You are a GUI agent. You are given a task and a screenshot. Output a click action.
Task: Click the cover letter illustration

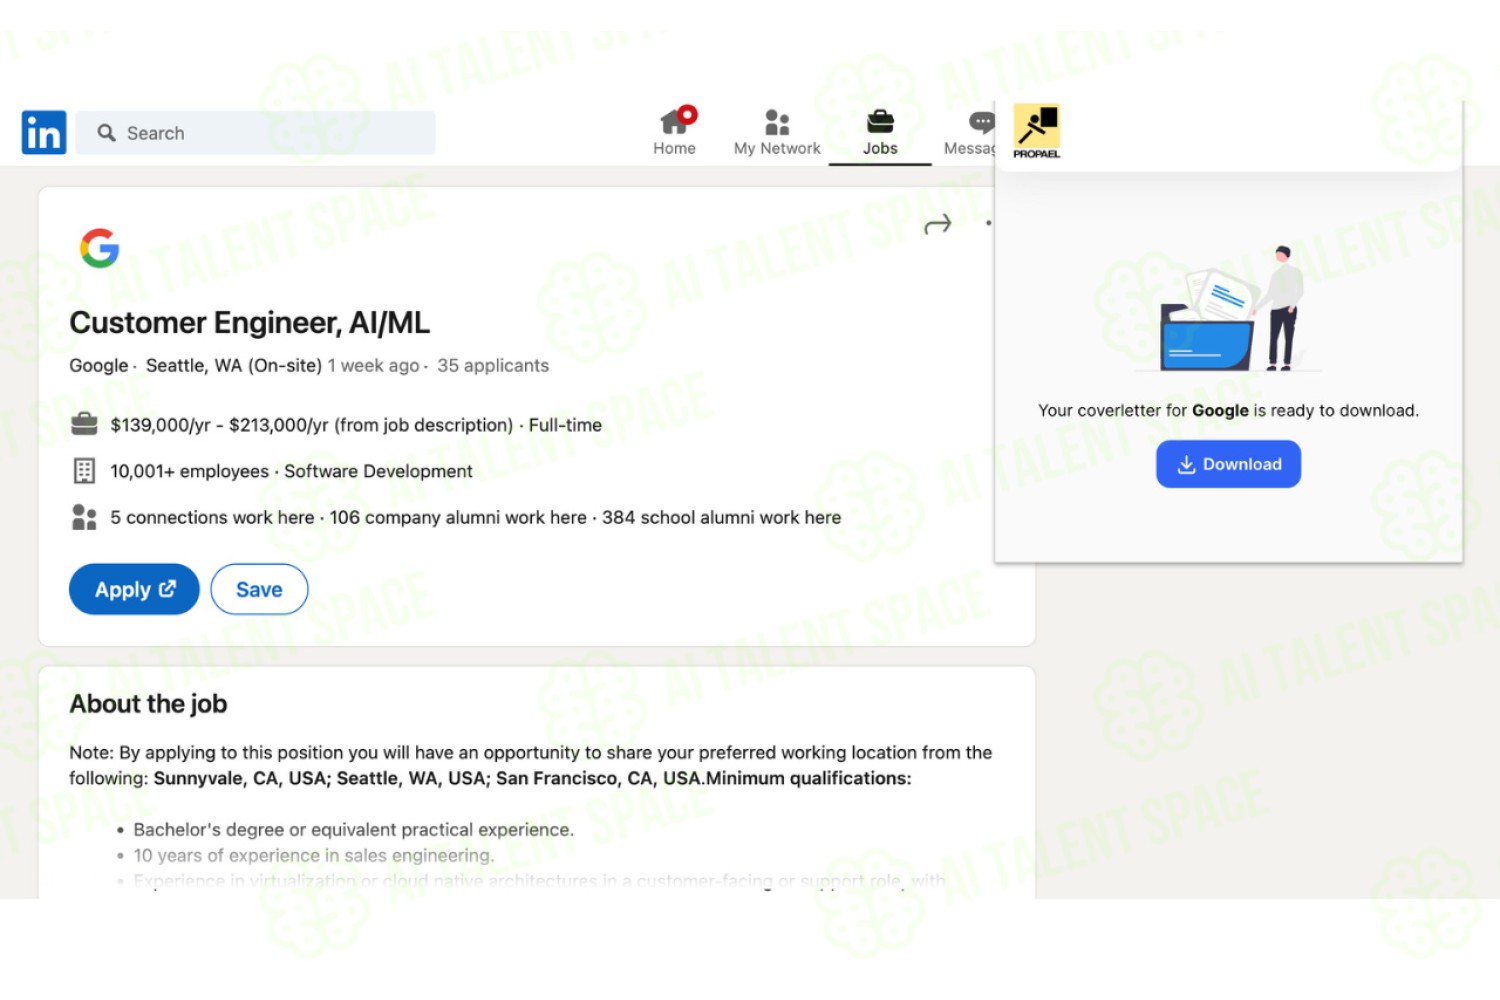click(1233, 309)
